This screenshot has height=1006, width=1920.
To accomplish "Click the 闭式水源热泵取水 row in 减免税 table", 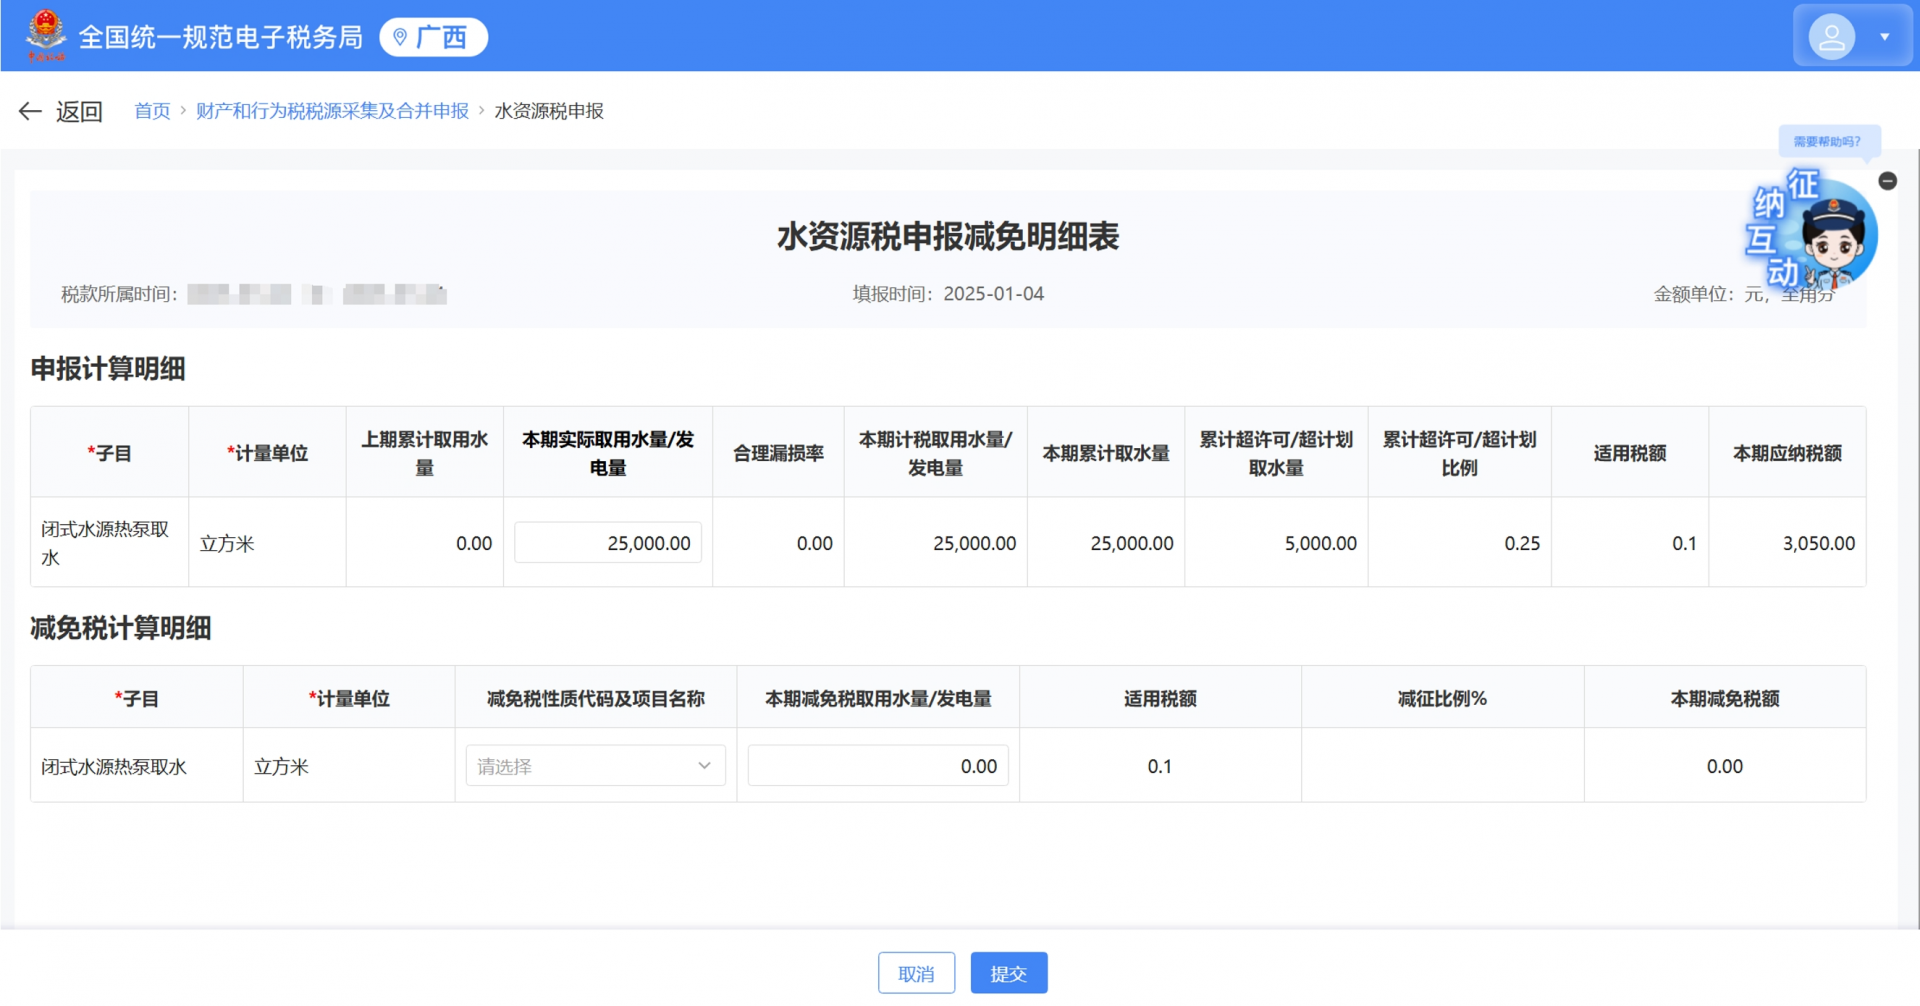I will coord(114,766).
